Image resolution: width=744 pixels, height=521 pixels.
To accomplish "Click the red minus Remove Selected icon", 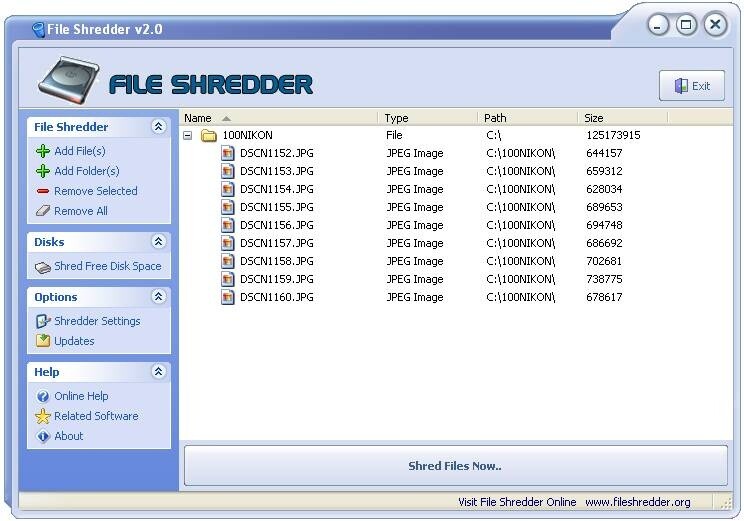I will point(43,191).
